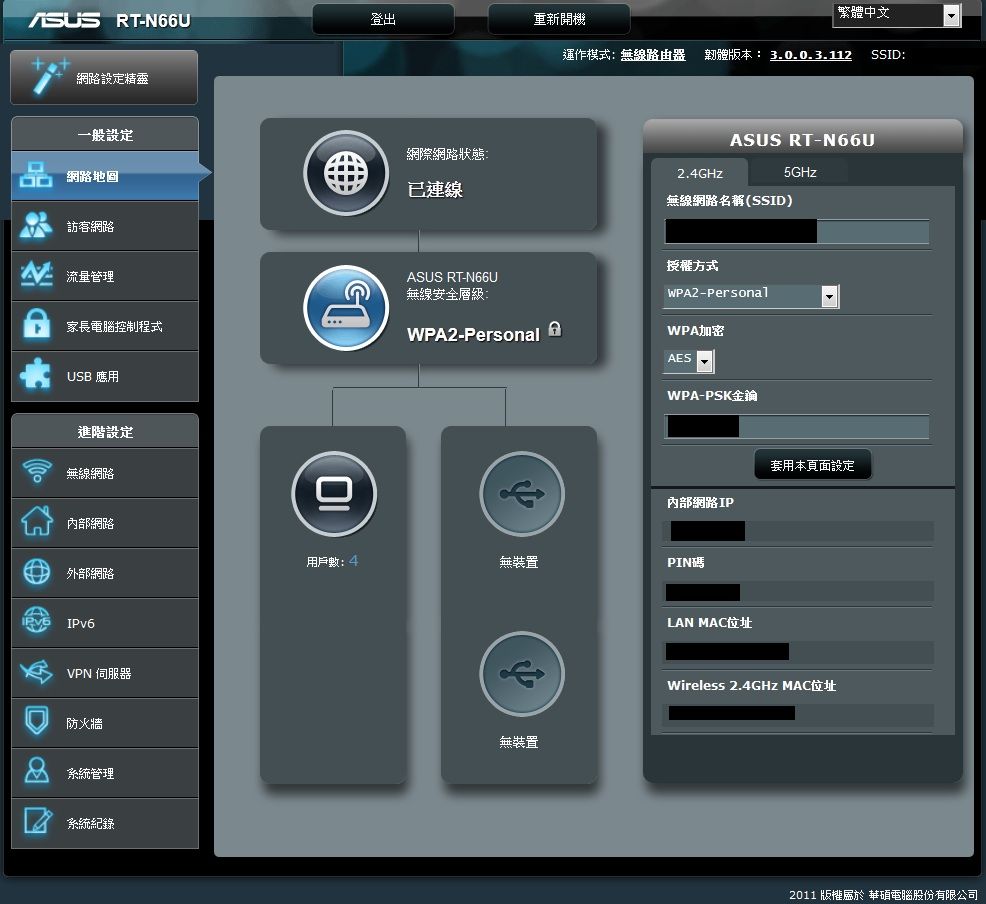This screenshot has height=904, width=986.
Task: Open Guest Network (訪客網路) people icon
Action: click(36, 225)
